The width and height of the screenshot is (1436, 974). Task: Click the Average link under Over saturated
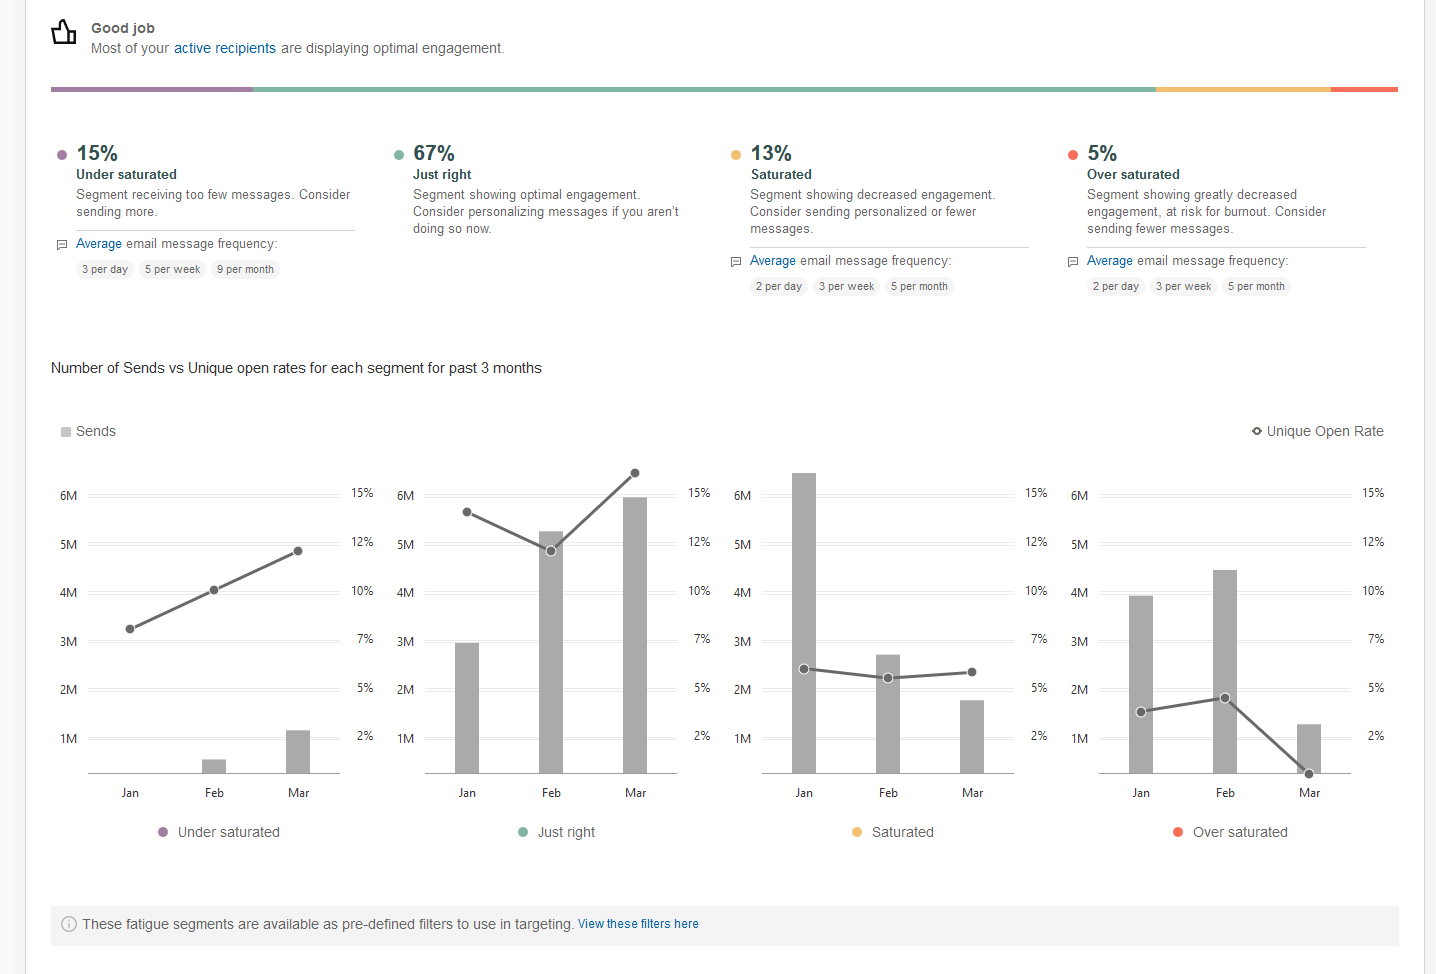1110,261
